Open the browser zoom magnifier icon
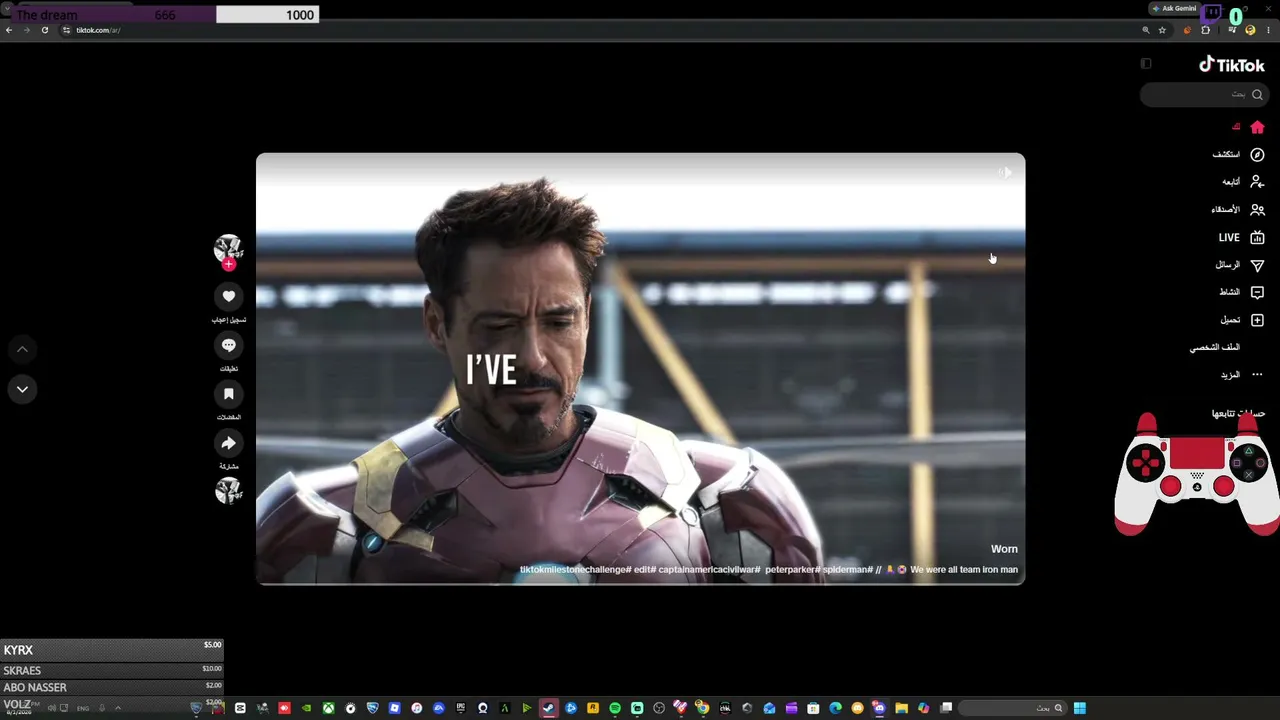 (1146, 30)
